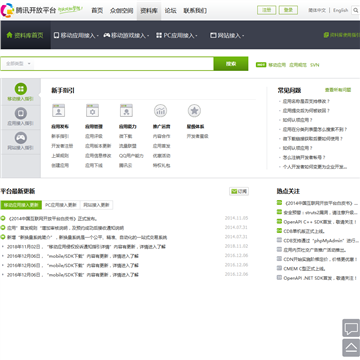
Task: Click the 应用能力 icon
Action: tap(126, 110)
